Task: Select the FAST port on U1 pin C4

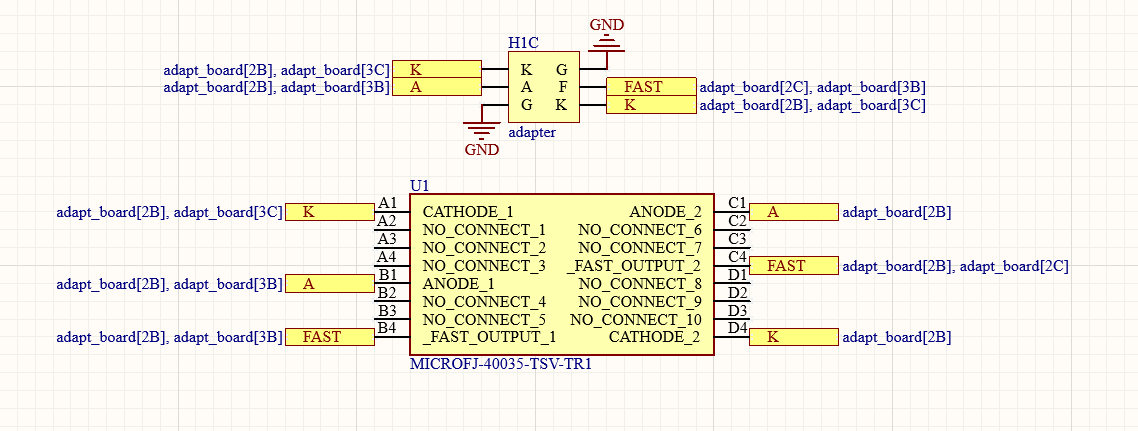Action: (x=793, y=266)
